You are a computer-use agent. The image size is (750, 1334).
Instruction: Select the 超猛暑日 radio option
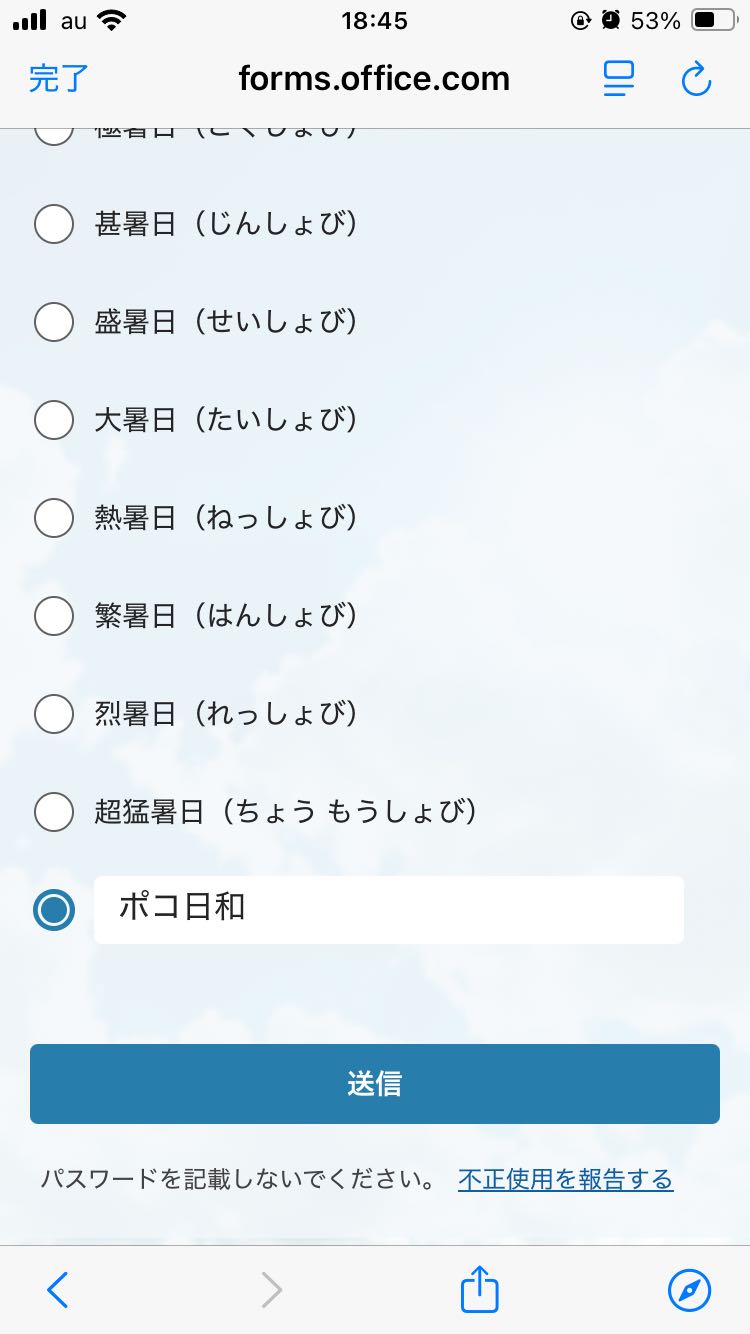[x=54, y=812]
